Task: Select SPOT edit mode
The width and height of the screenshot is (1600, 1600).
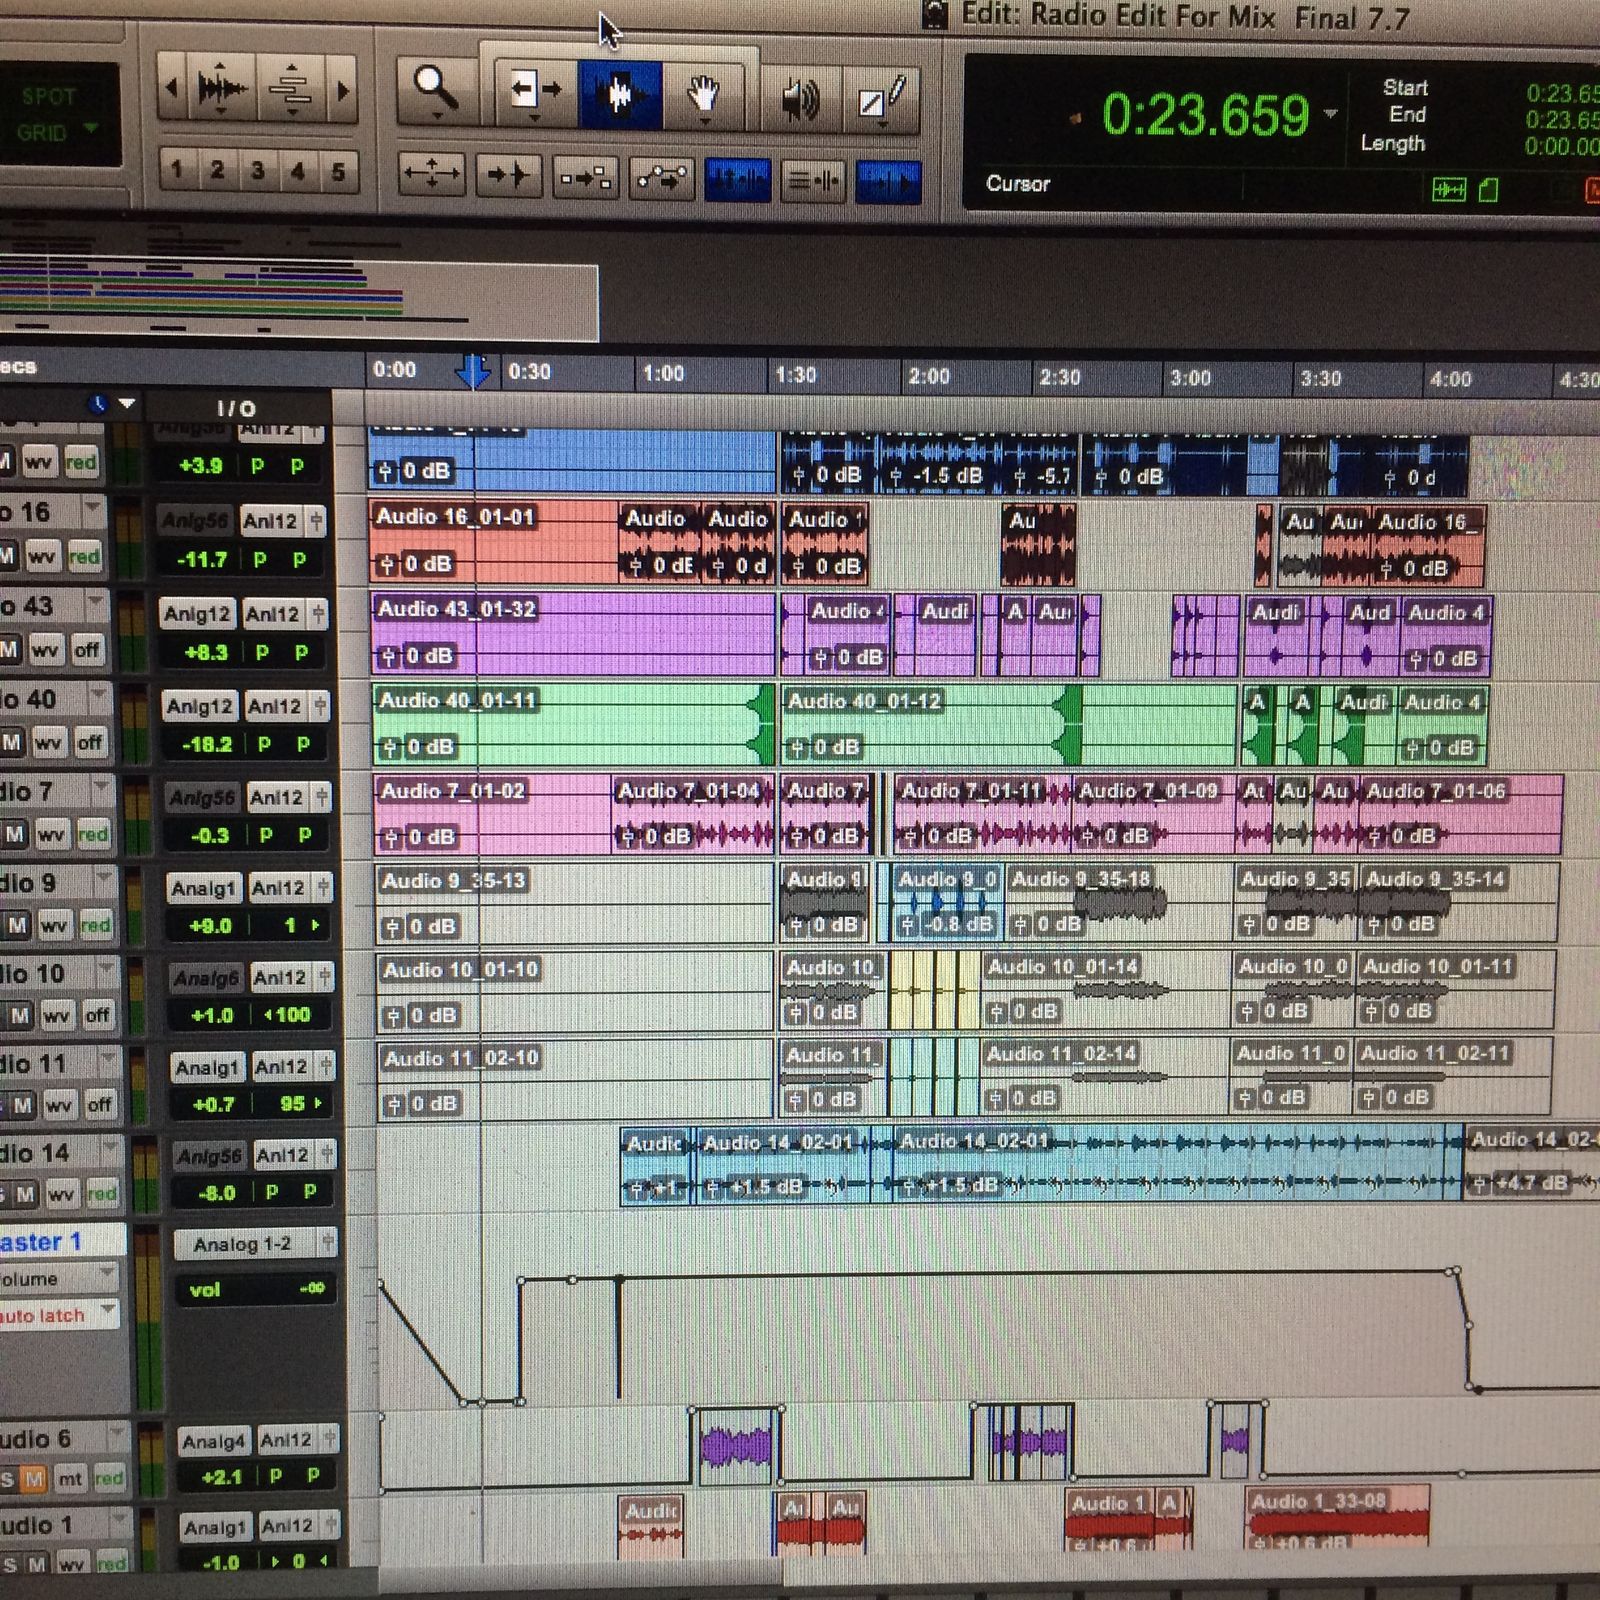Action: tap(48, 97)
